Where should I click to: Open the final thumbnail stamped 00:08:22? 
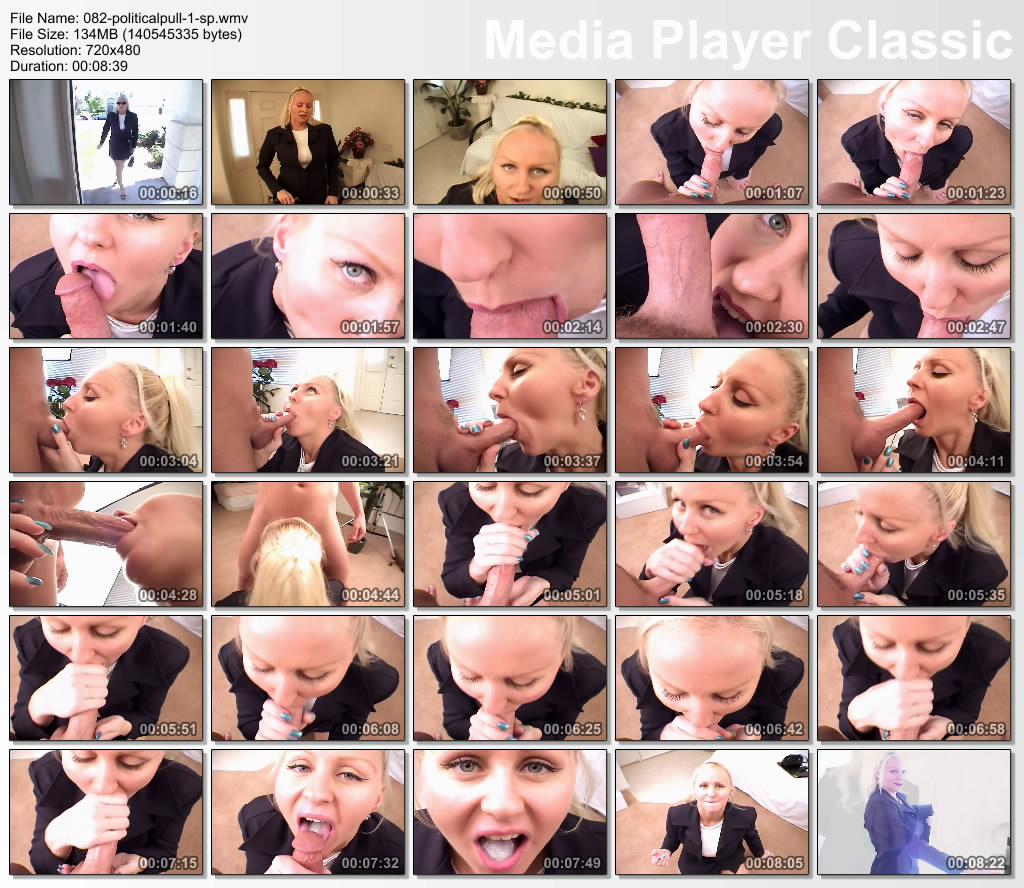pyautogui.click(x=914, y=812)
